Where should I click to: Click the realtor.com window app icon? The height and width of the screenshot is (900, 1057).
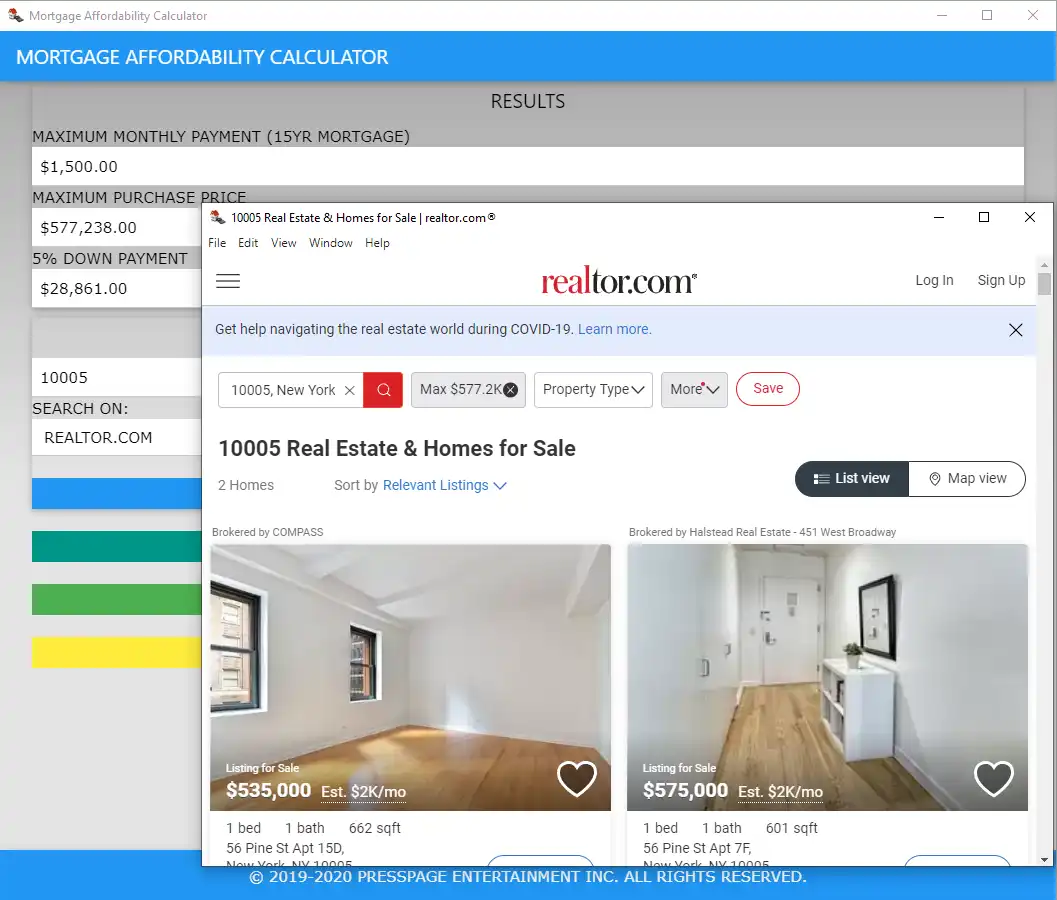pyautogui.click(x=218, y=217)
